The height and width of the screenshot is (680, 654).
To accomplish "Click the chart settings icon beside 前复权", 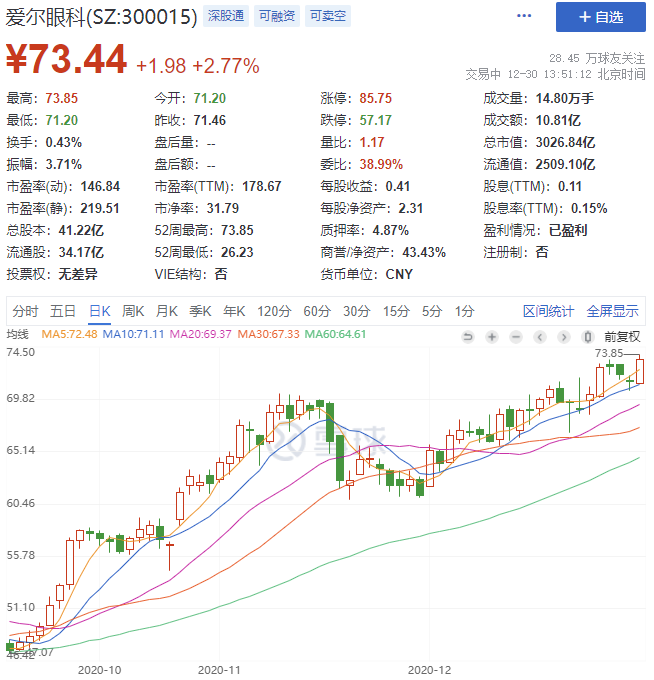I will (x=587, y=337).
